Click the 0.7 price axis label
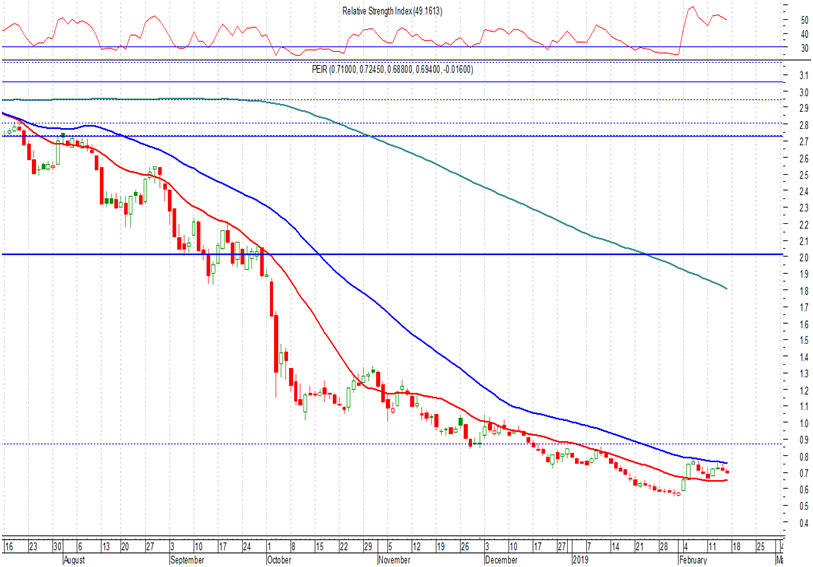The width and height of the screenshot is (813, 567). [804, 473]
